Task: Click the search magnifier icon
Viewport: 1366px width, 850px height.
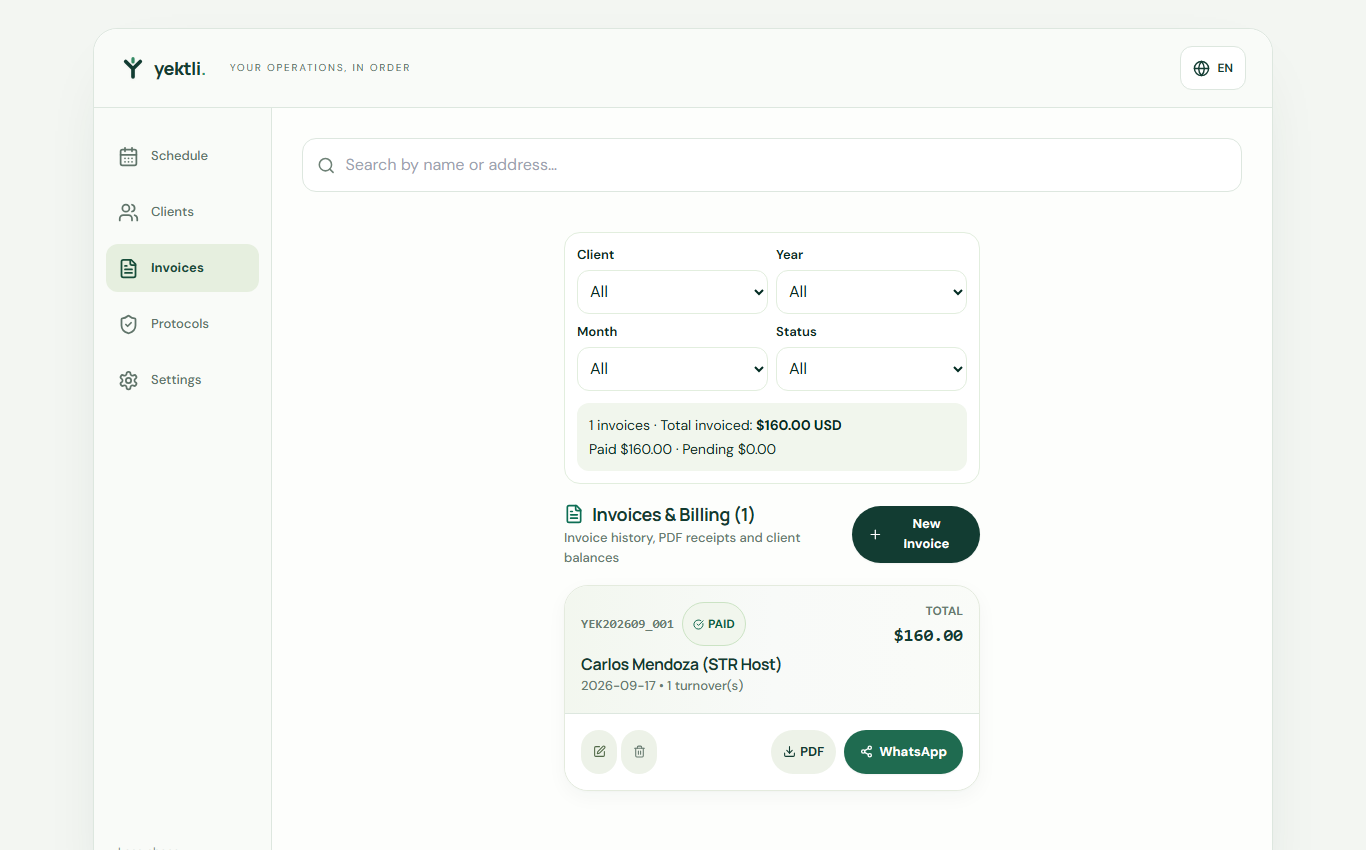Action: (x=326, y=165)
